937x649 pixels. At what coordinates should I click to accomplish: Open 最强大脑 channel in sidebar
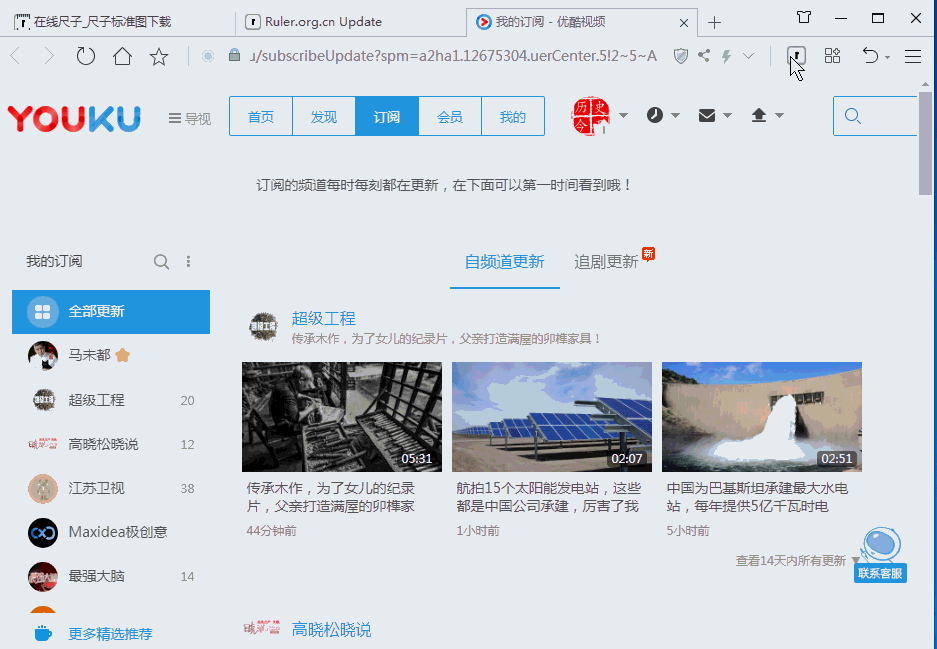[111, 576]
